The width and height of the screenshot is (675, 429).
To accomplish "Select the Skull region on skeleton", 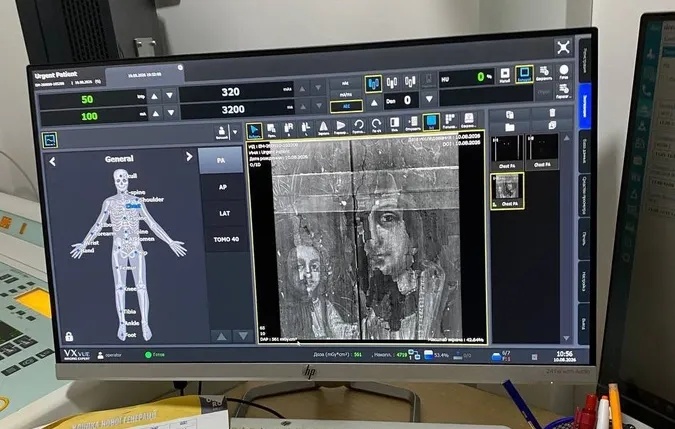I will 131,176.
